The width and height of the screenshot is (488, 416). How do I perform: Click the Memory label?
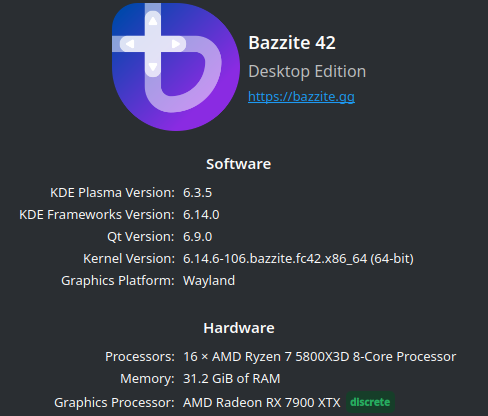point(147,379)
